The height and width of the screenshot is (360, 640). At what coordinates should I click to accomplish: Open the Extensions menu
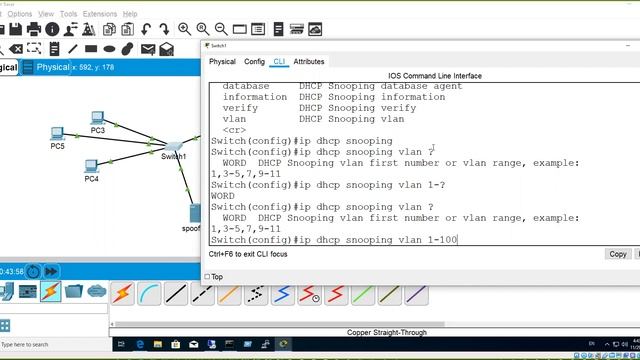100,14
